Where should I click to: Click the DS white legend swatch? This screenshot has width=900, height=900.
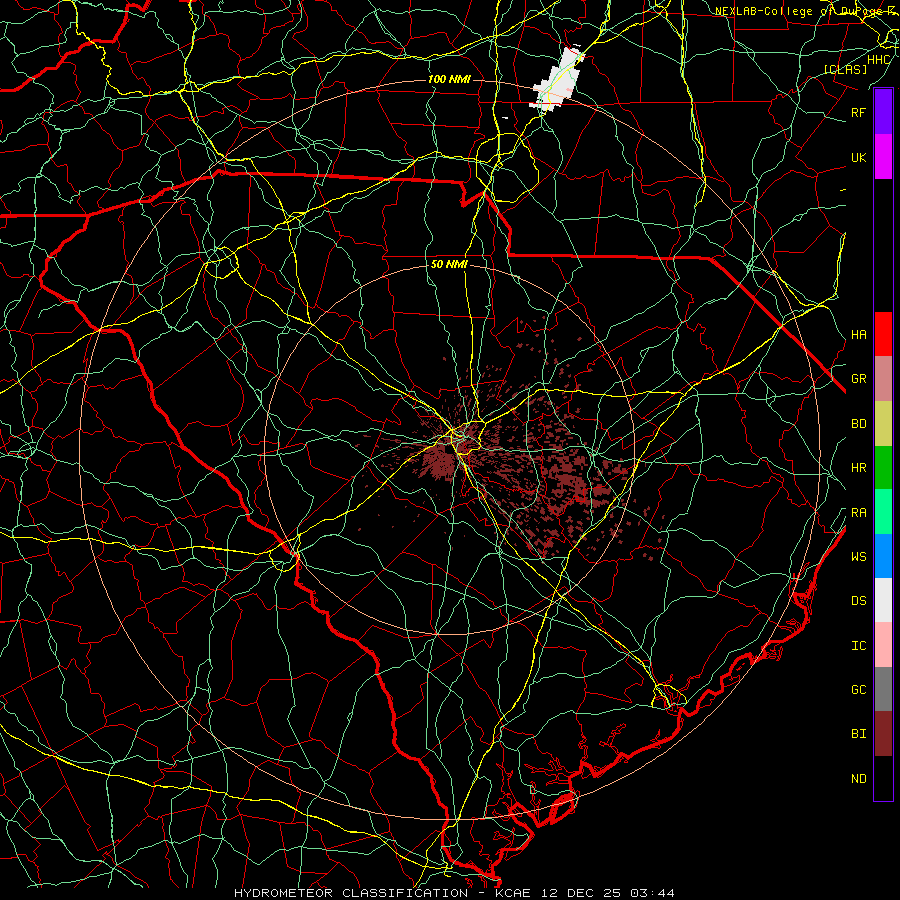[x=883, y=600]
